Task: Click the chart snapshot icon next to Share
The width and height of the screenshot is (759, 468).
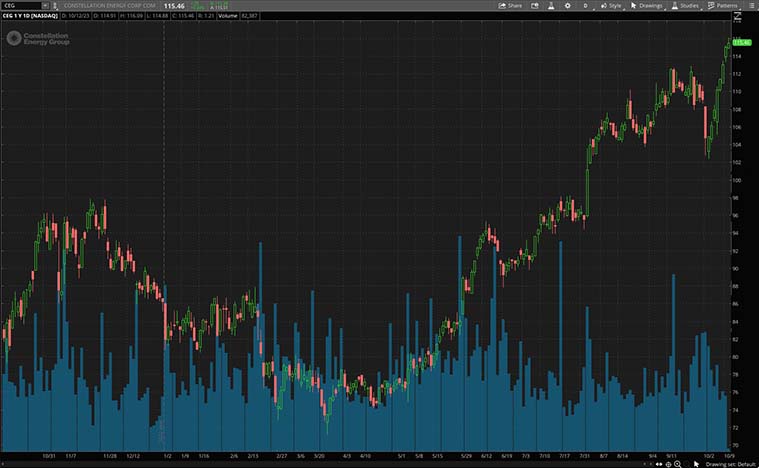Action: point(535,6)
